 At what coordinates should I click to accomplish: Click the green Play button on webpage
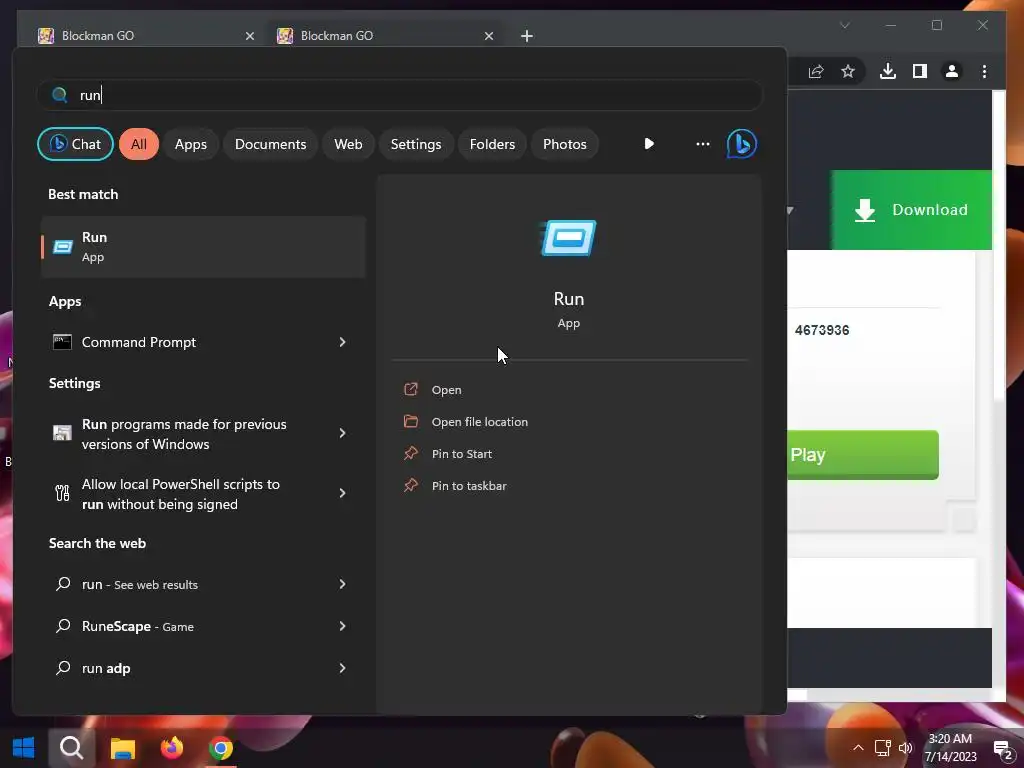(x=863, y=455)
